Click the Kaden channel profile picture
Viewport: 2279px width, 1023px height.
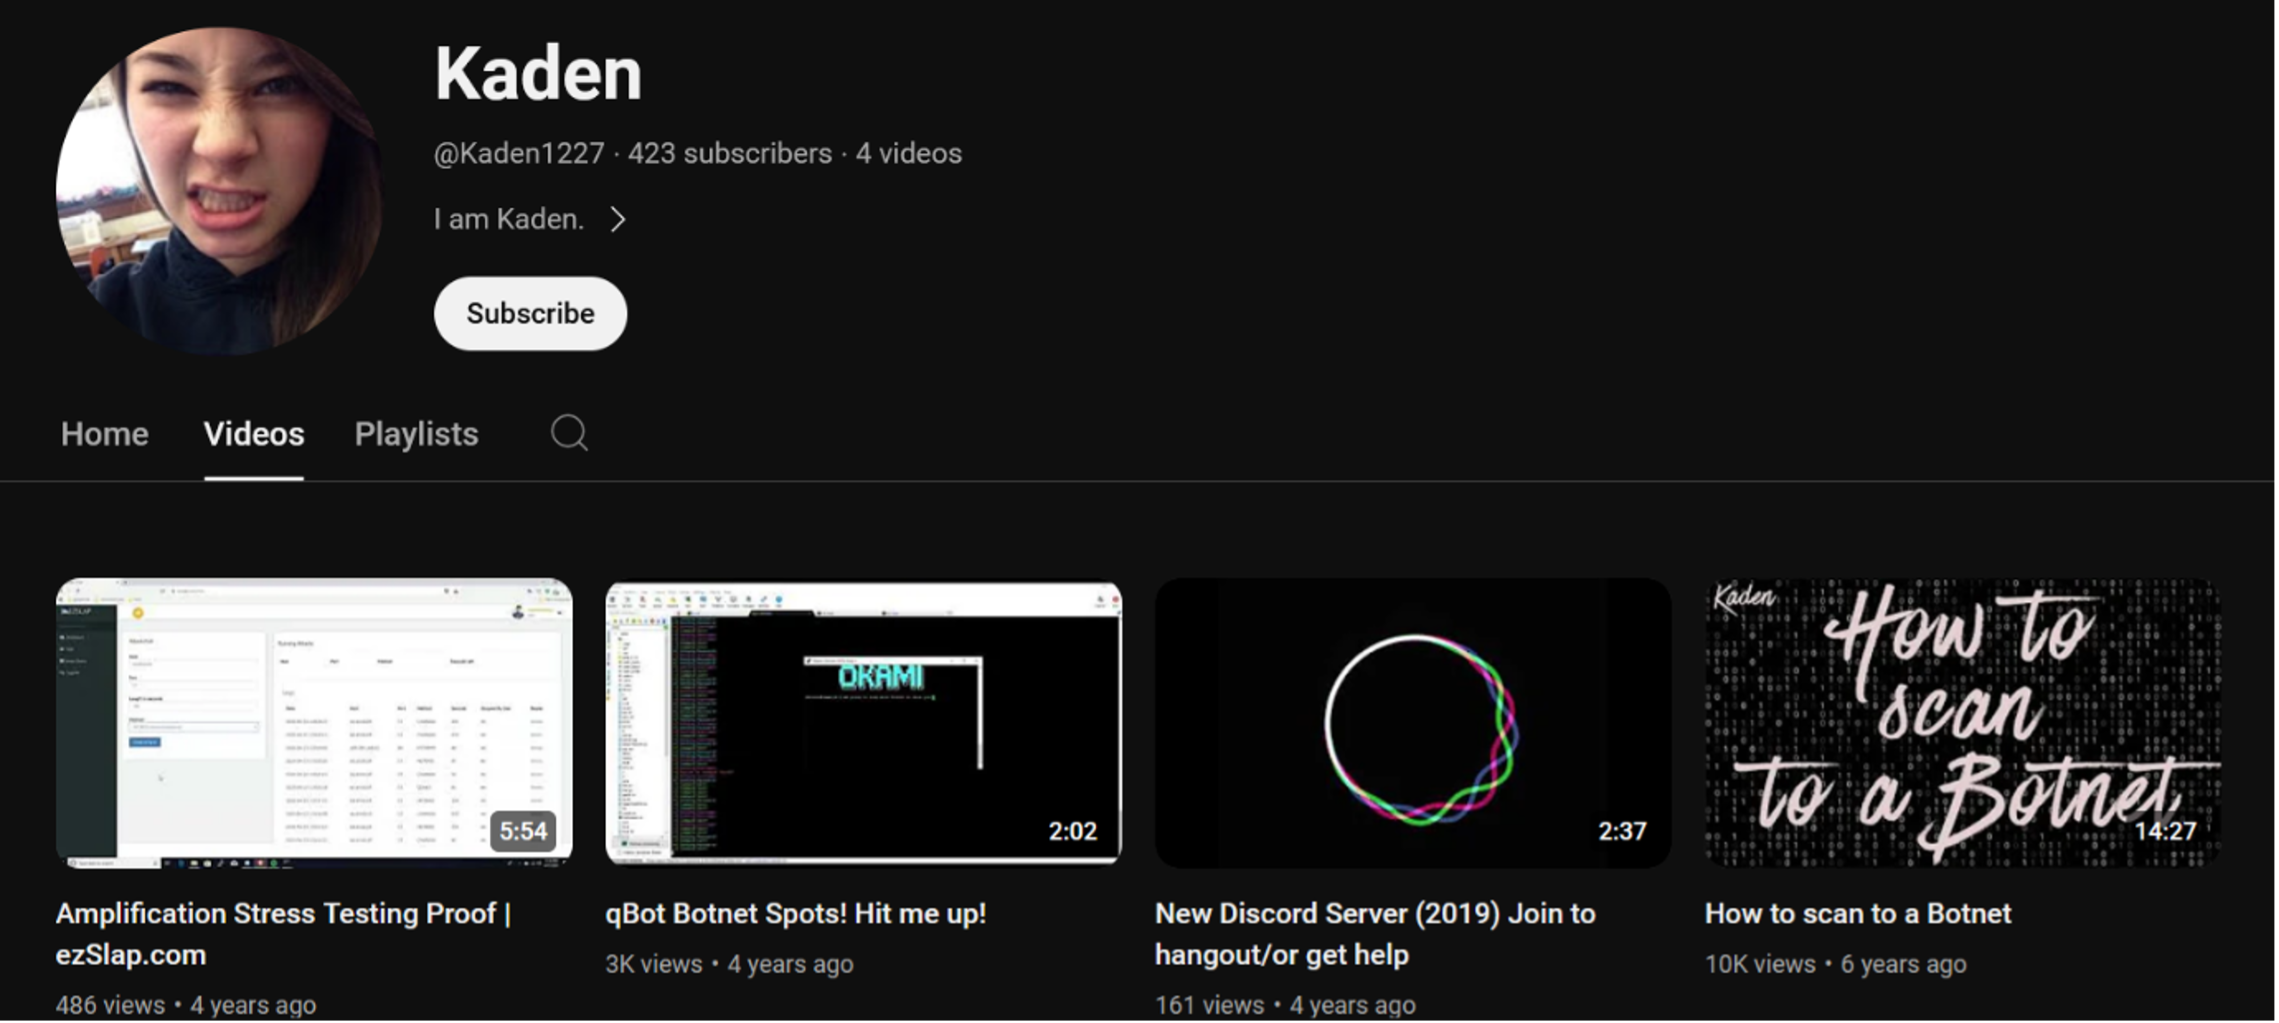click(x=218, y=190)
